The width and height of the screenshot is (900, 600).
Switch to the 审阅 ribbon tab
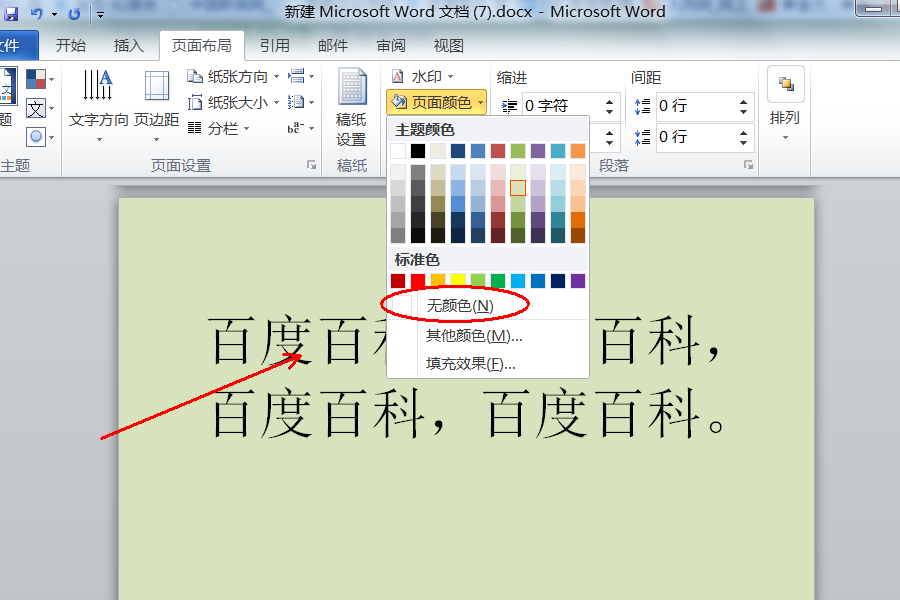[x=391, y=45]
